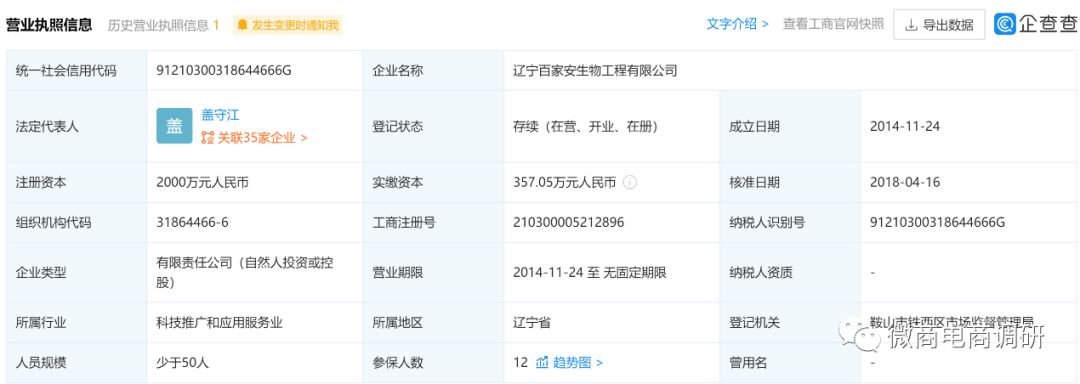Select approval date 2018-04-16
Screen dimensions: 1080x384
(905, 183)
